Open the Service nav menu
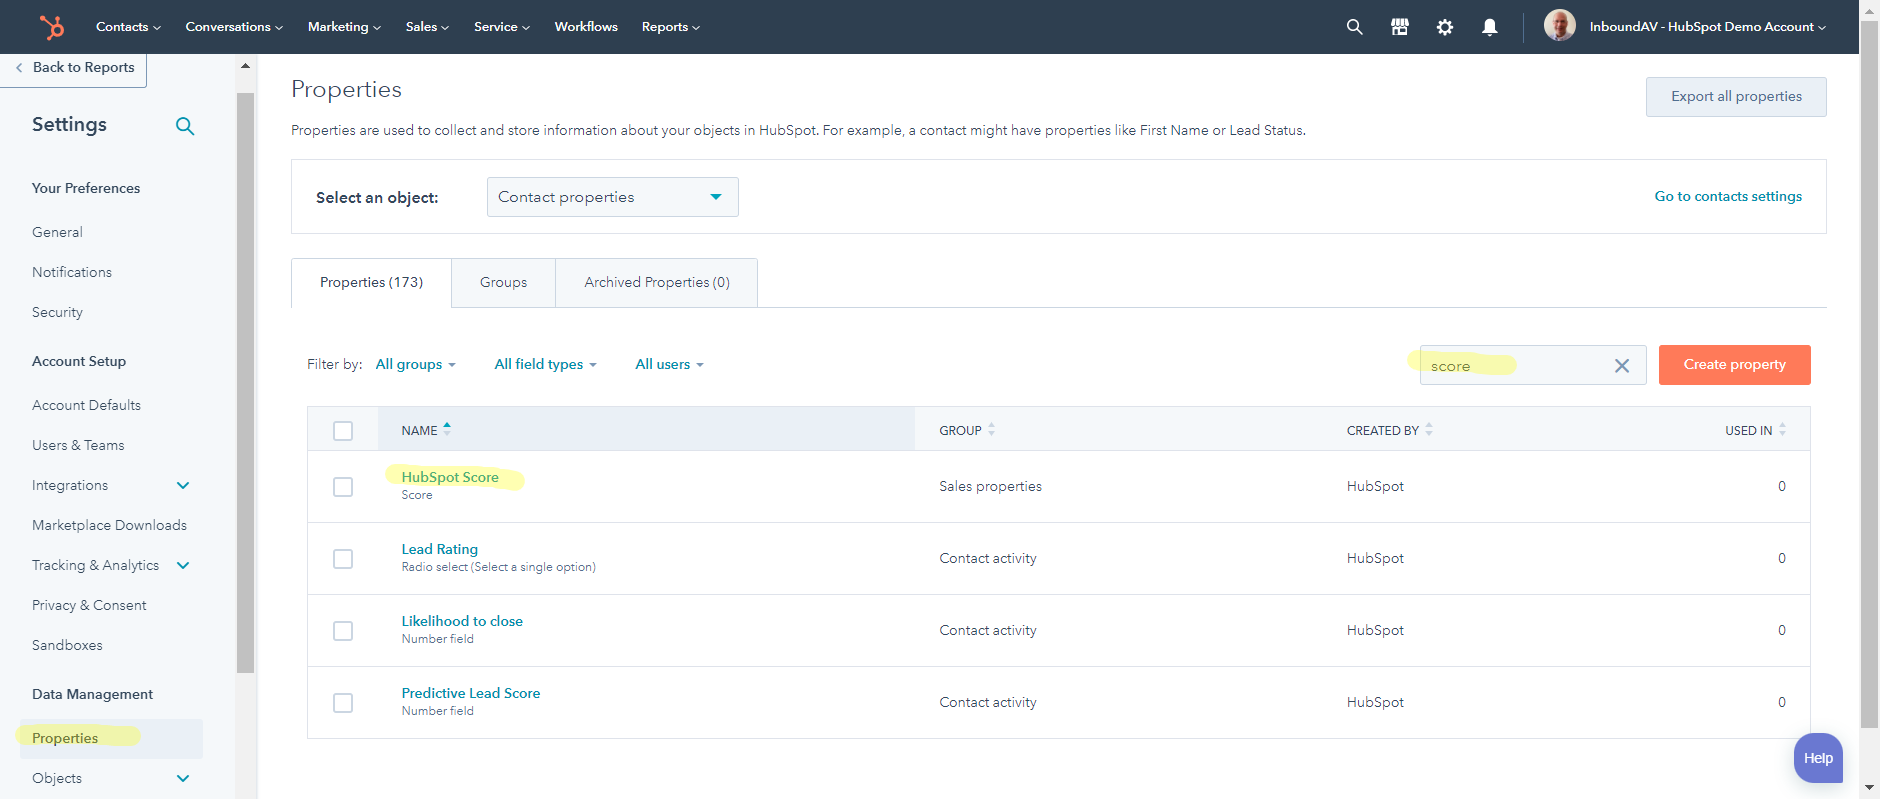Viewport: 1880px width, 799px height. pyautogui.click(x=502, y=27)
